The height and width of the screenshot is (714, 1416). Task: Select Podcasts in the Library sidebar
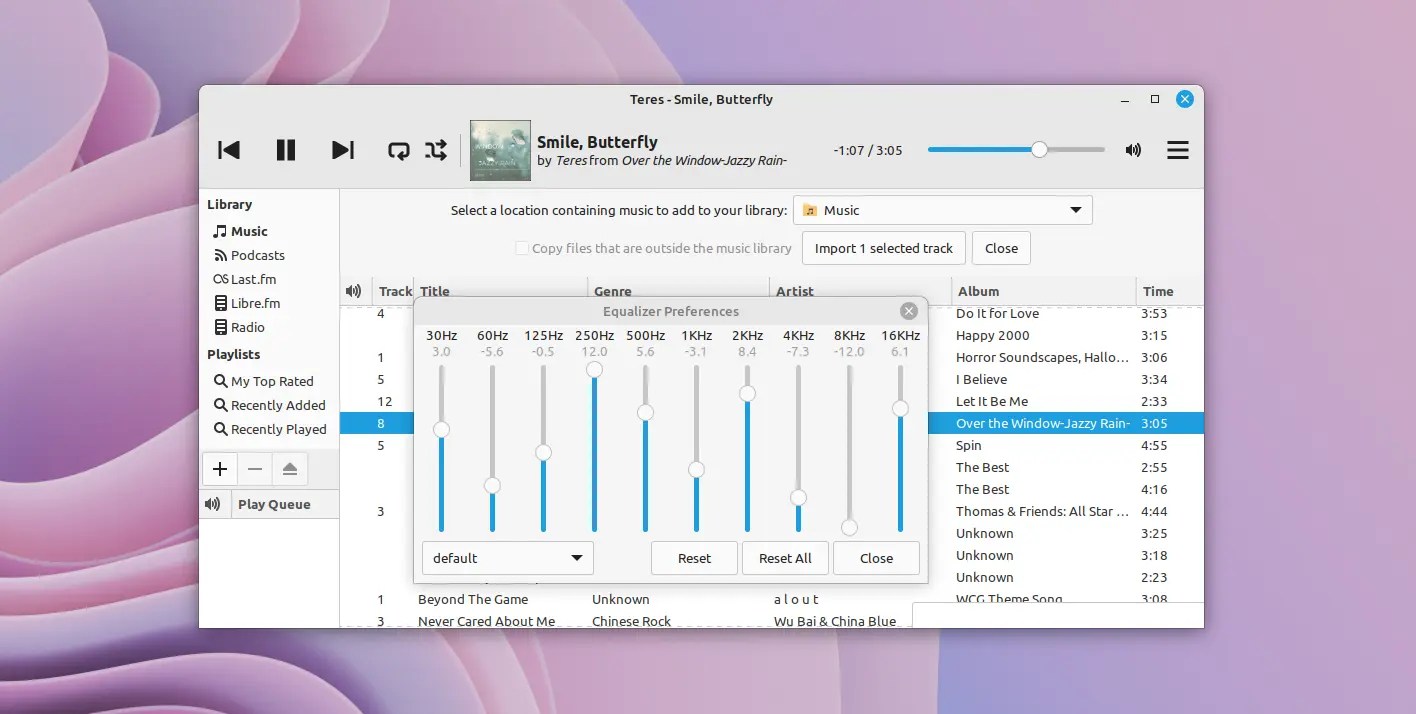[255, 255]
